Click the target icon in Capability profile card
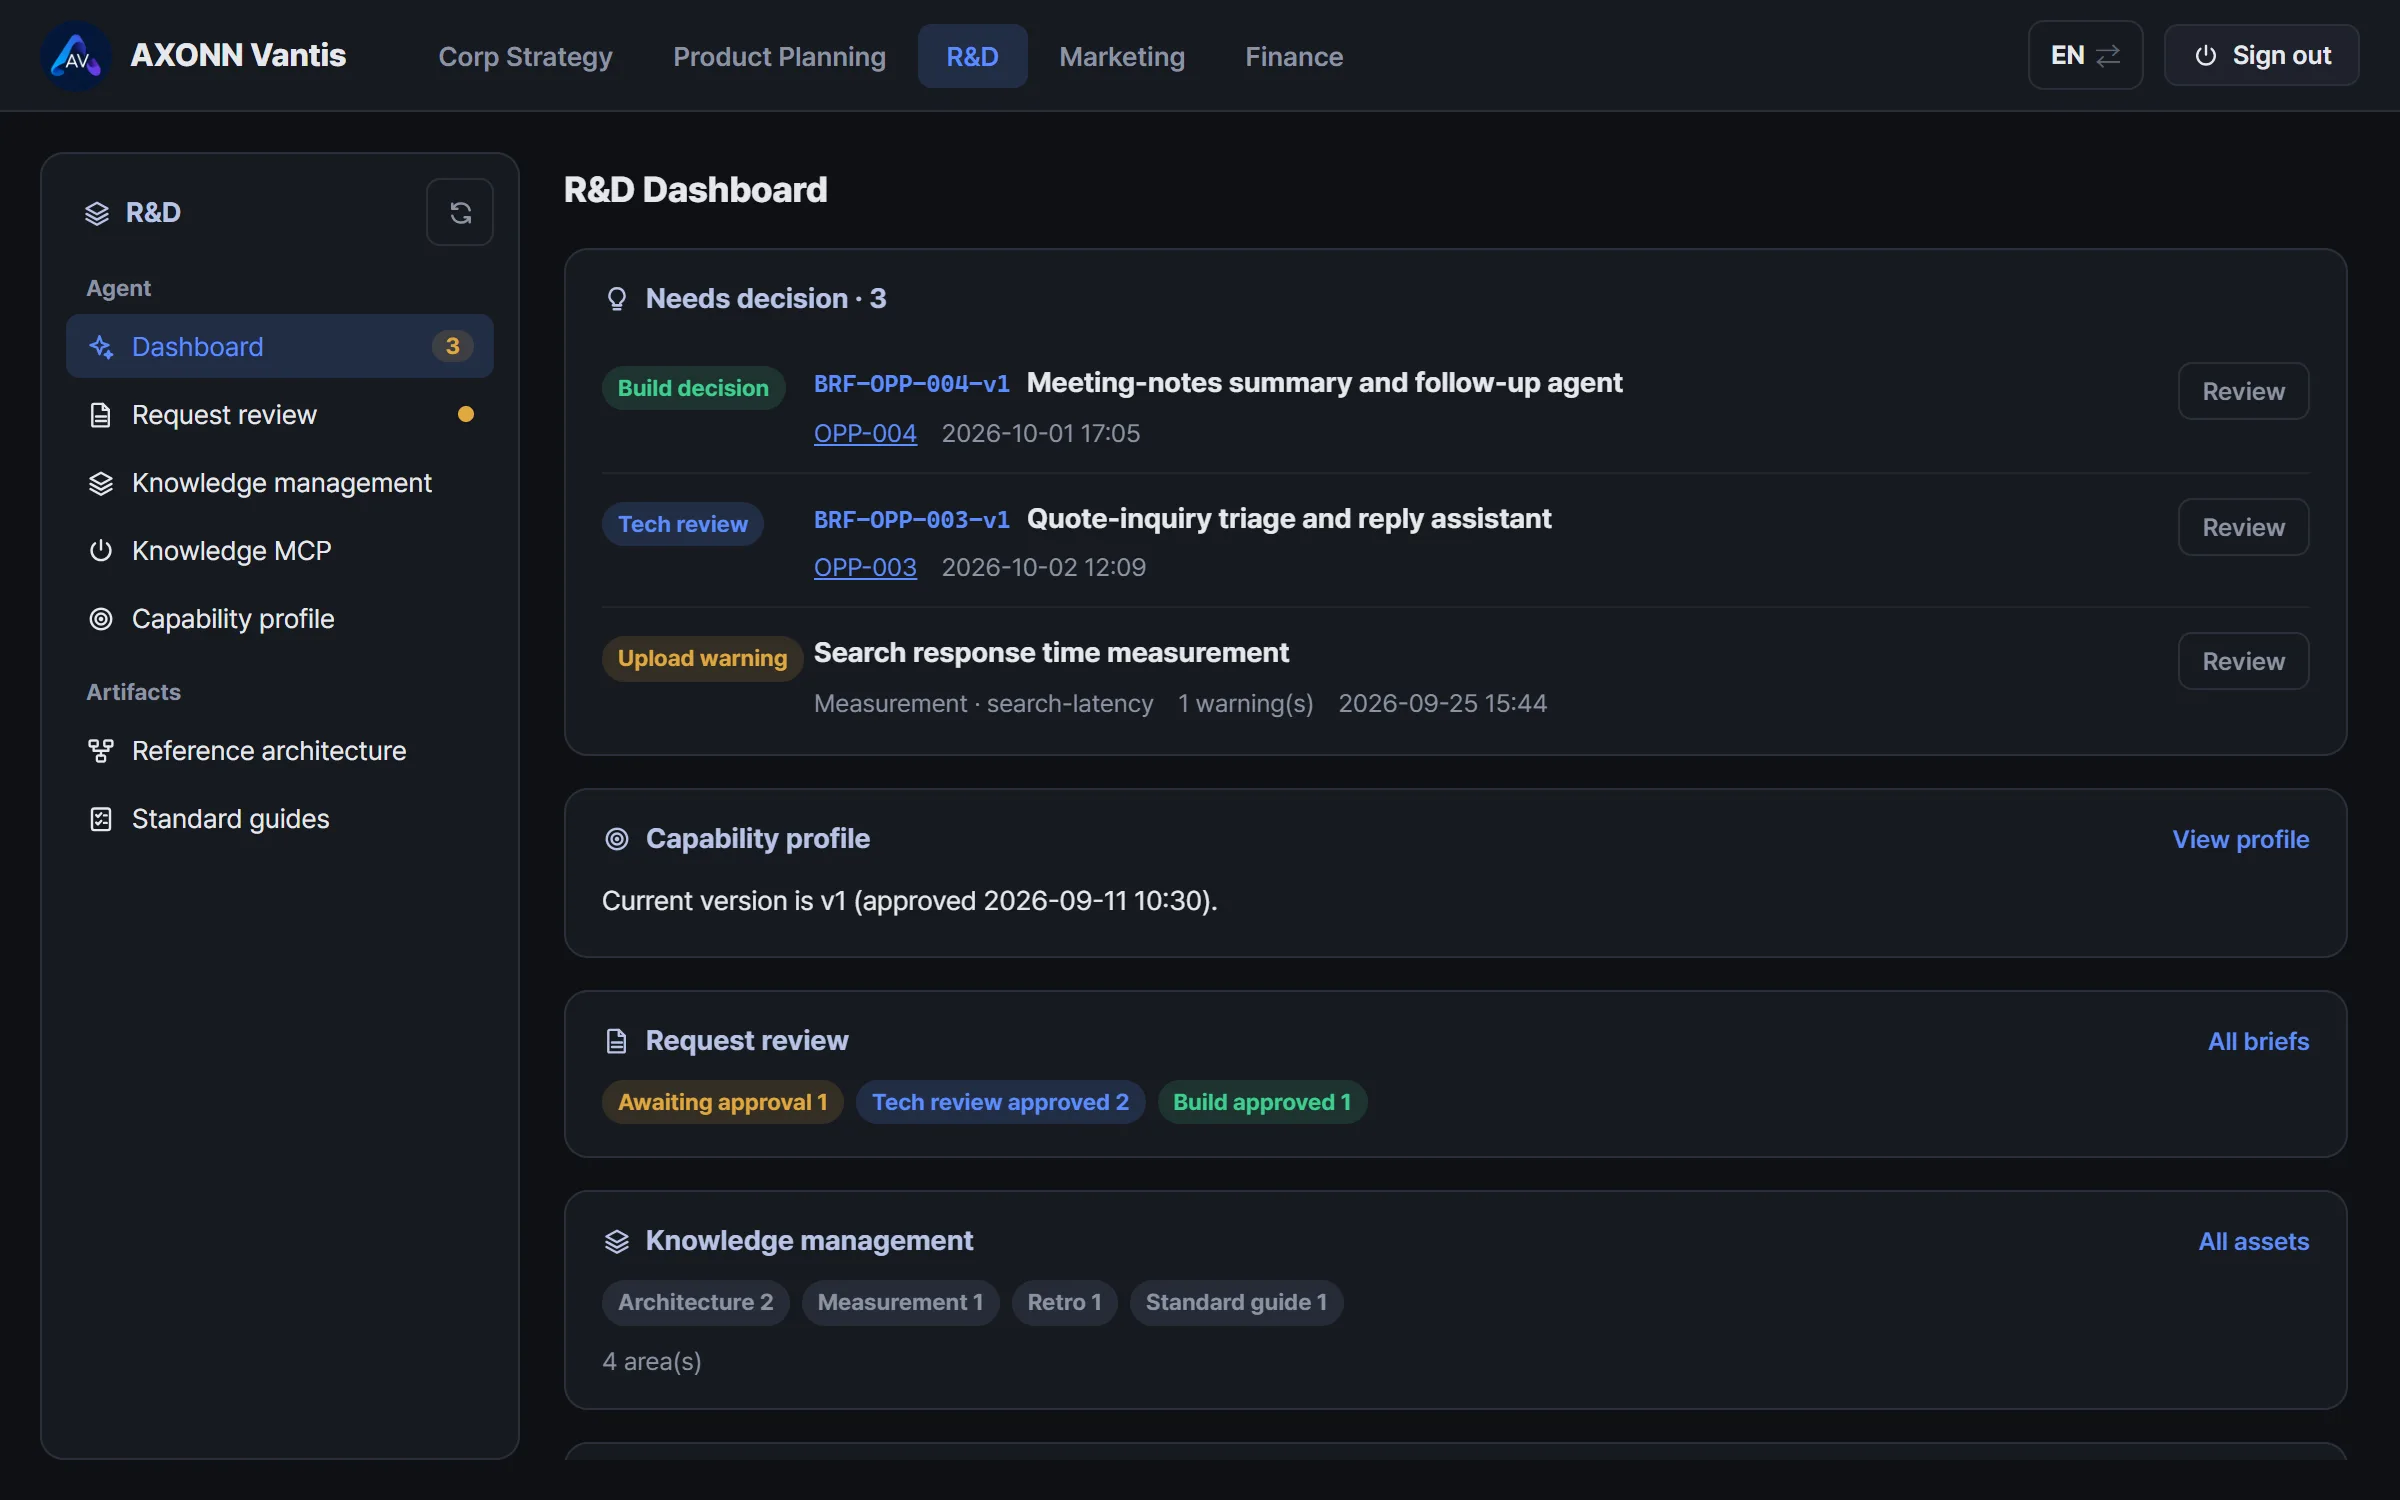 [x=617, y=839]
